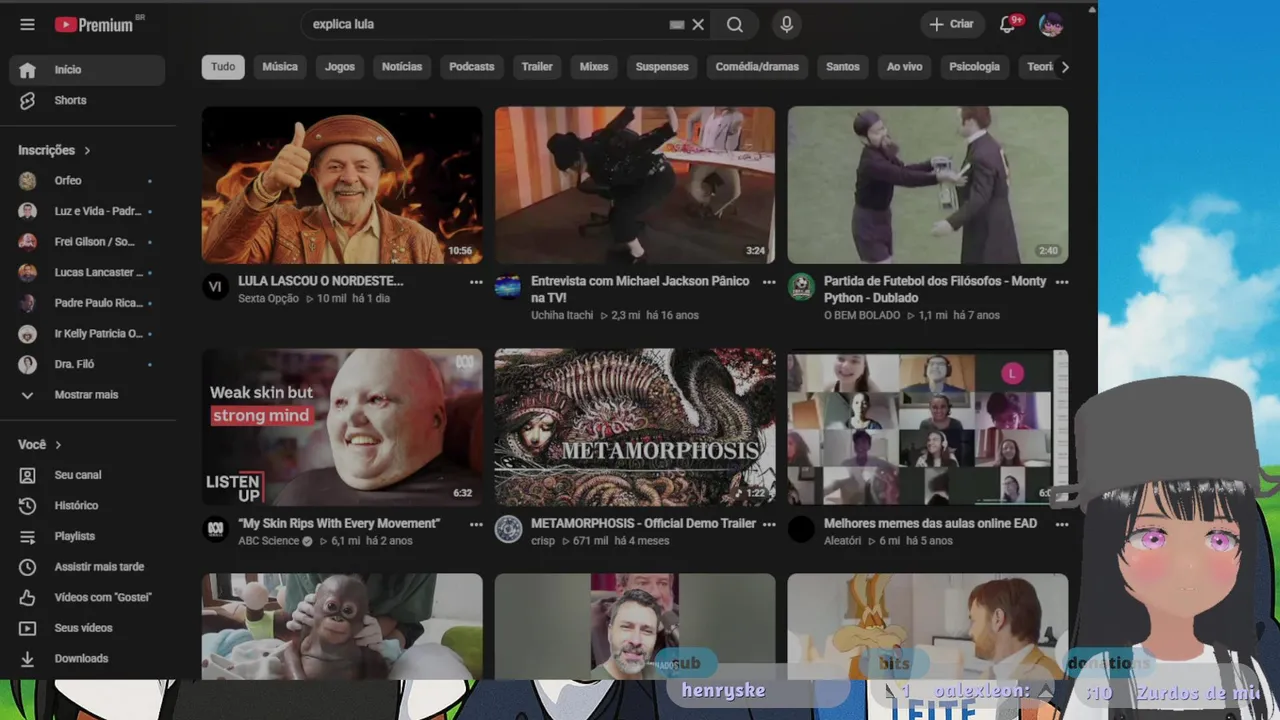Select the Tudo filter chip
The image size is (1280, 720).
(223, 67)
